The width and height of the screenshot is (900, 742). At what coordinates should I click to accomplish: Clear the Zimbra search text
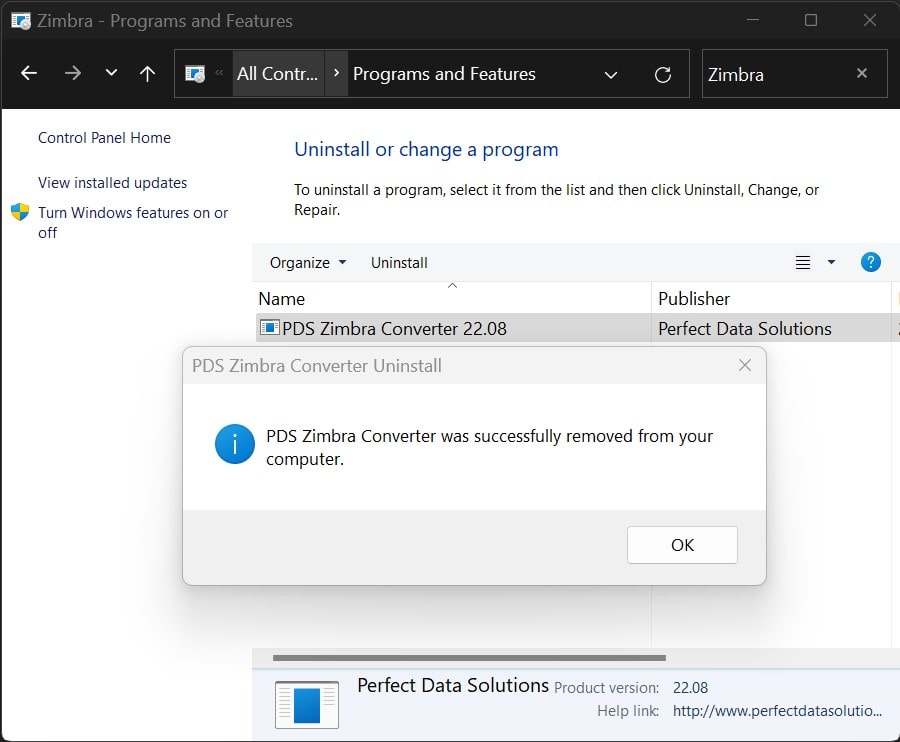862,73
